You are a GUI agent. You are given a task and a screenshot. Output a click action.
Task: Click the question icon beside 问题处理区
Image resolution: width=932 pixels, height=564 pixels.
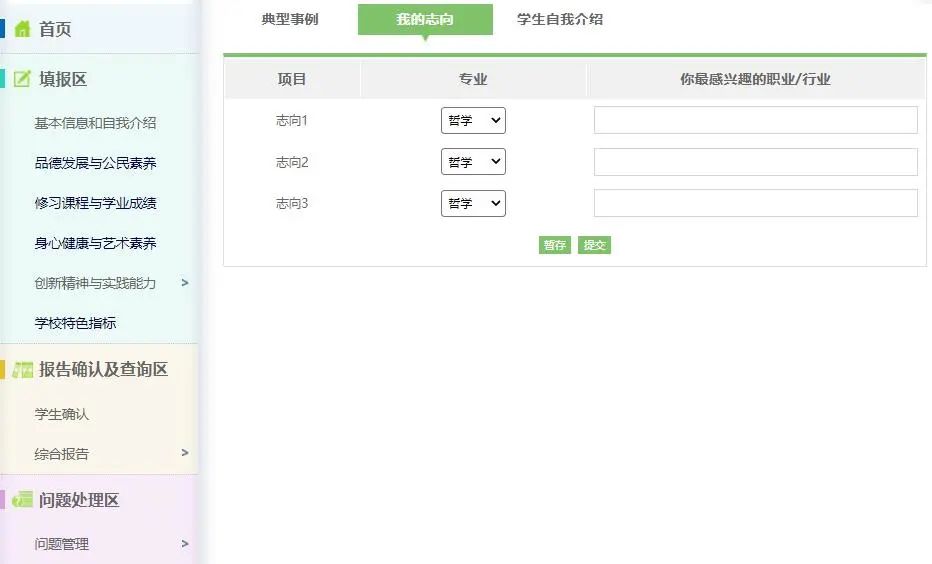click(23, 499)
